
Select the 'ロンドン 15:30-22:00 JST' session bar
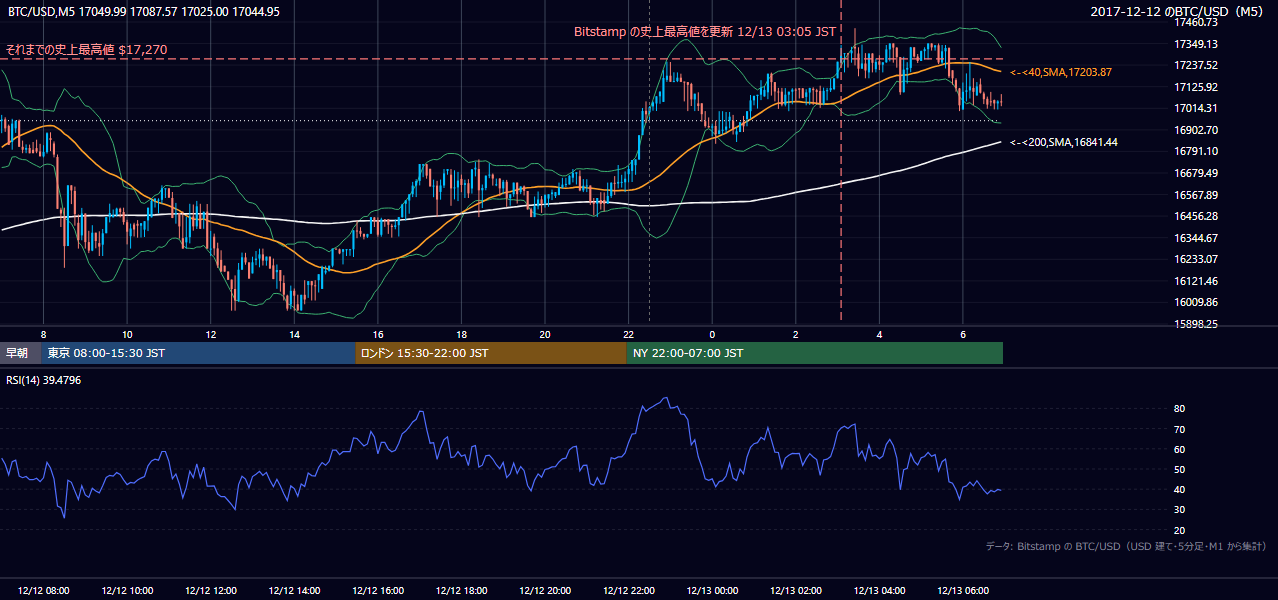pos(491,353)
